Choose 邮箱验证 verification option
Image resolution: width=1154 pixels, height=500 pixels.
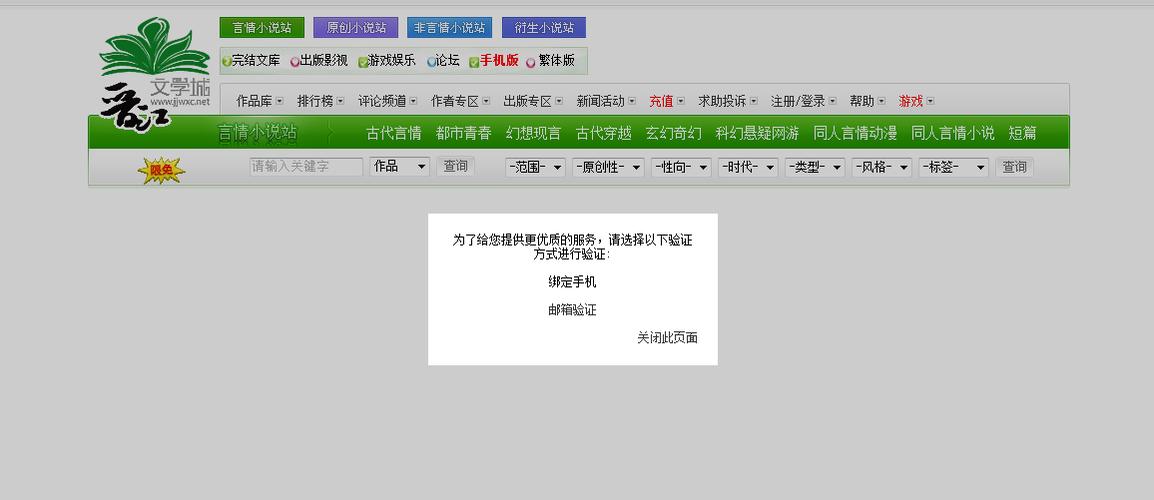(x=573, y=310)
